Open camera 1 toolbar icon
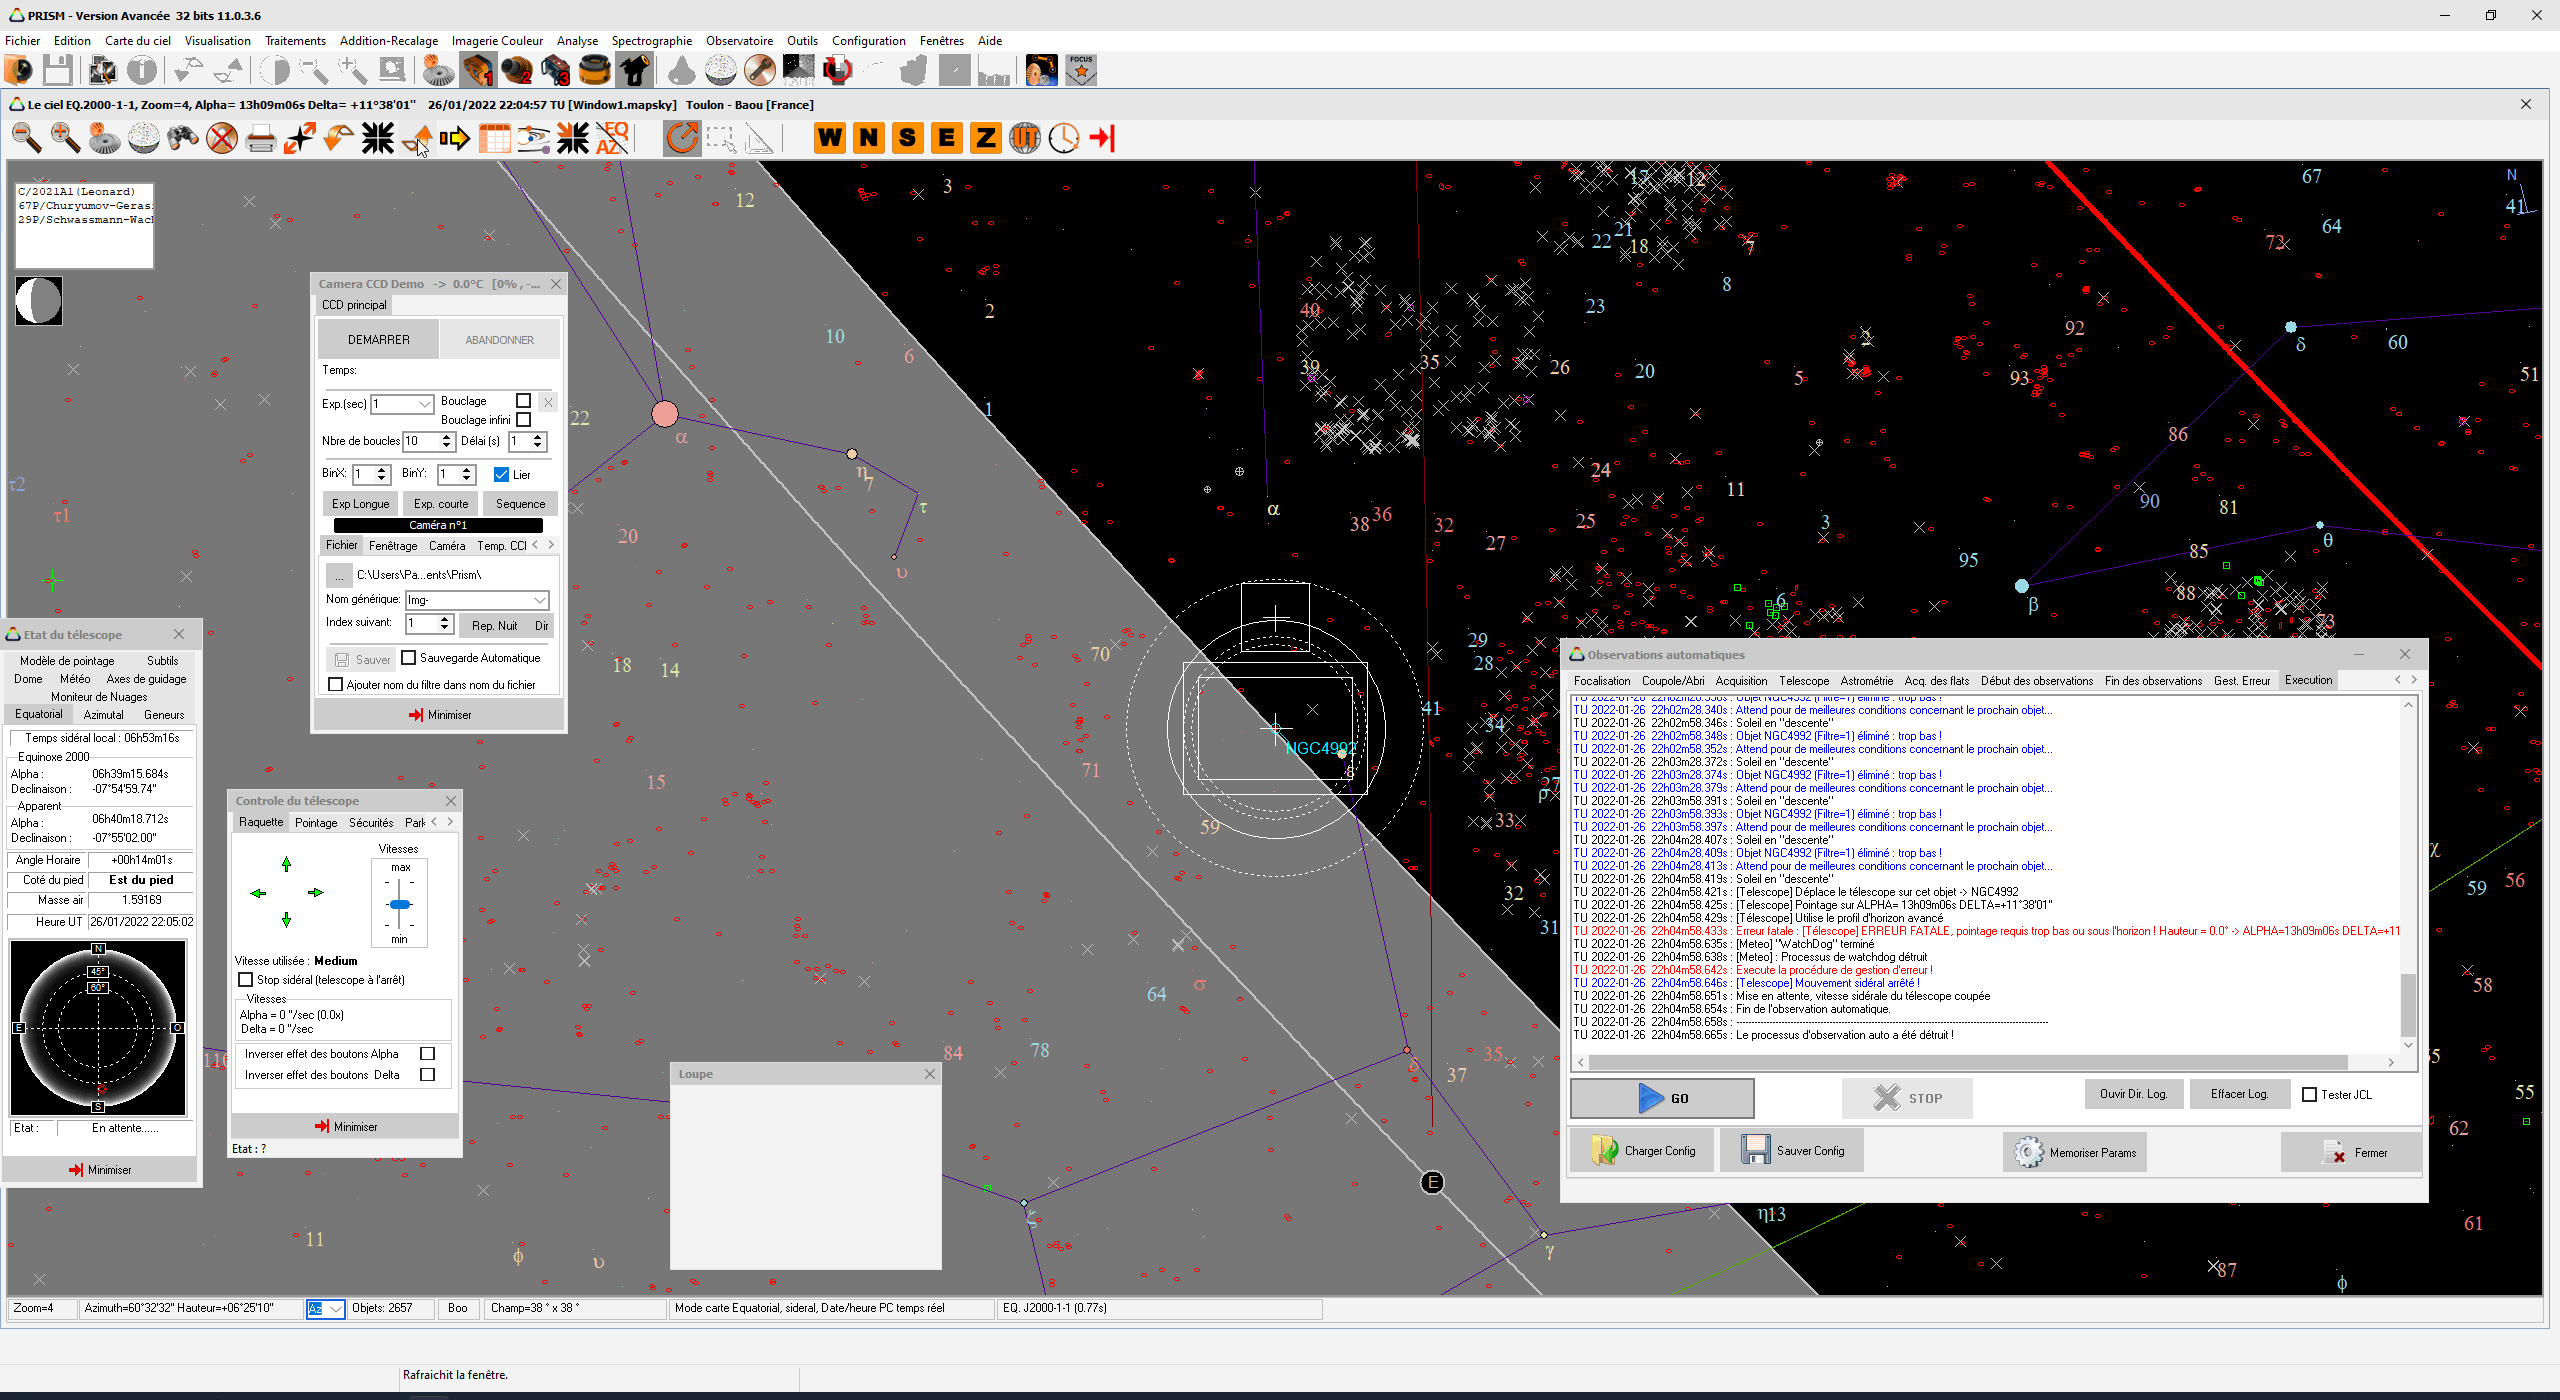 click(477, 70)
